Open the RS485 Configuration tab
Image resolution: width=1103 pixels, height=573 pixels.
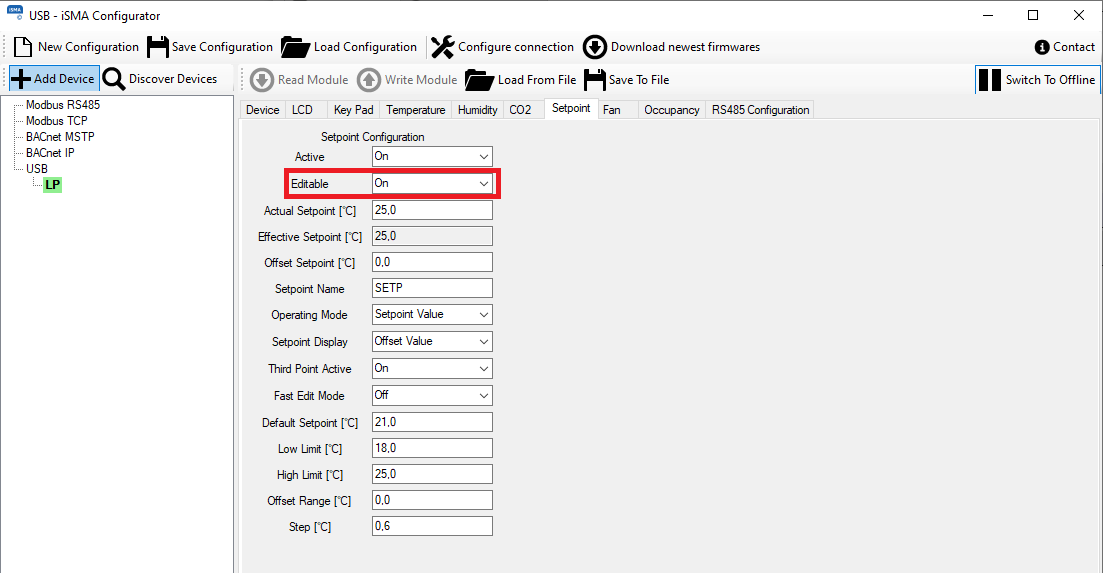point(760,110)
